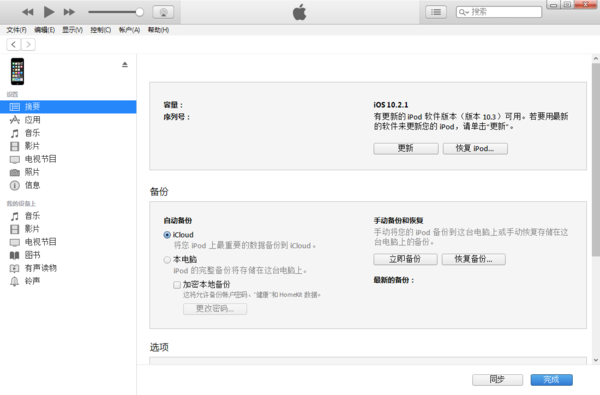Open the AirPlay output button
This screenshot has width=600, height=395.
pyautogui.click(x=163, y=12)
